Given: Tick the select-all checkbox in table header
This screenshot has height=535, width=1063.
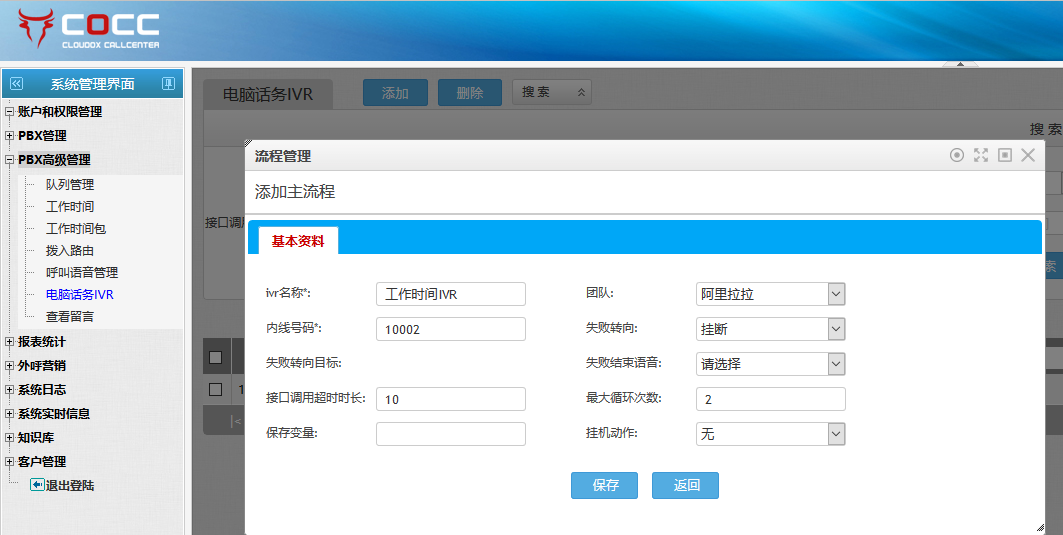Looking at the screenshot, I should pos(215,357).
